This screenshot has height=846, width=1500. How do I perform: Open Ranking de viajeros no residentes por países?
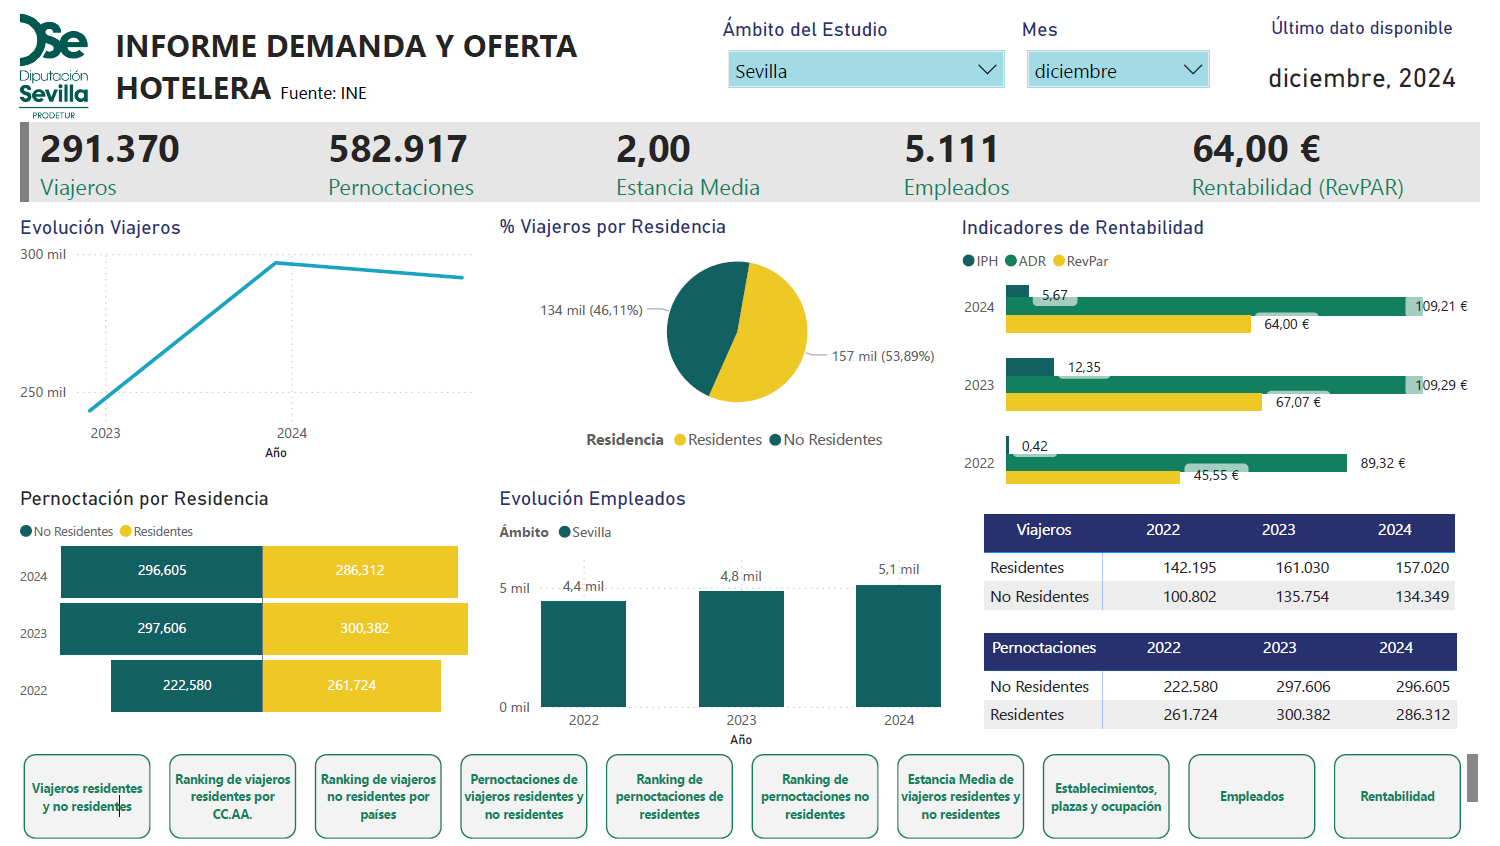click(x=378, y=796)
